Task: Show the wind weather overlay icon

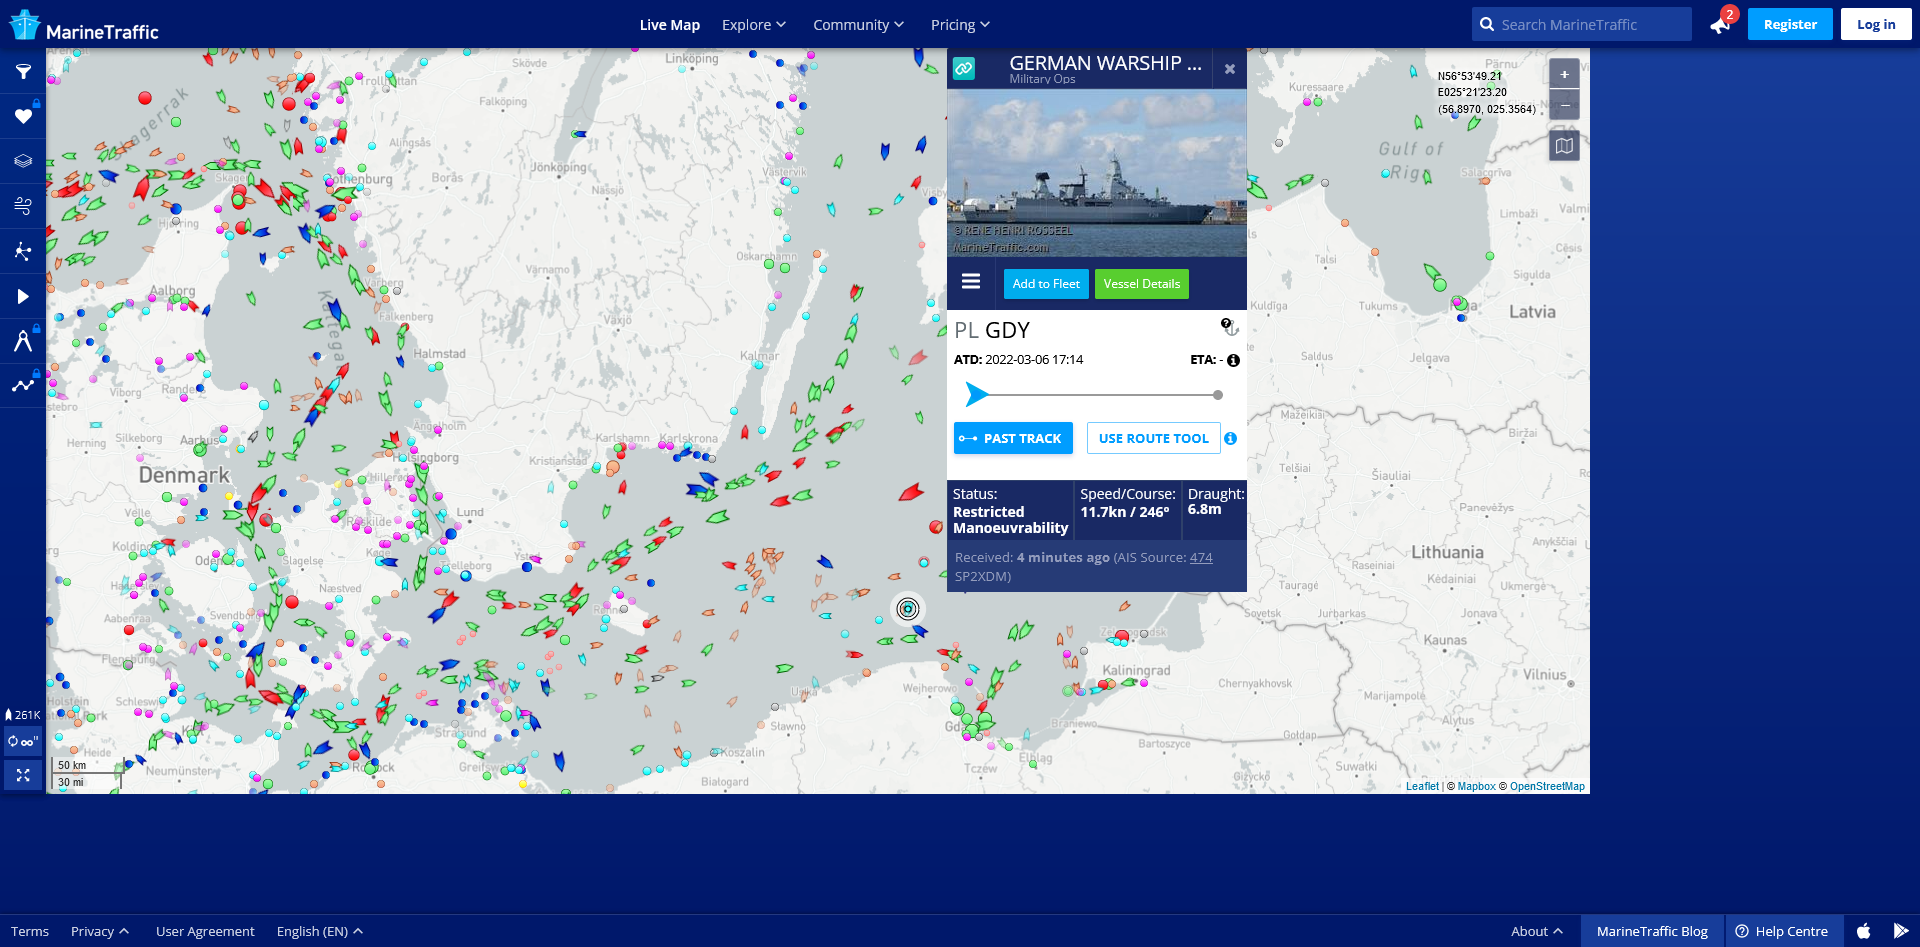Action: pos(23,206)
